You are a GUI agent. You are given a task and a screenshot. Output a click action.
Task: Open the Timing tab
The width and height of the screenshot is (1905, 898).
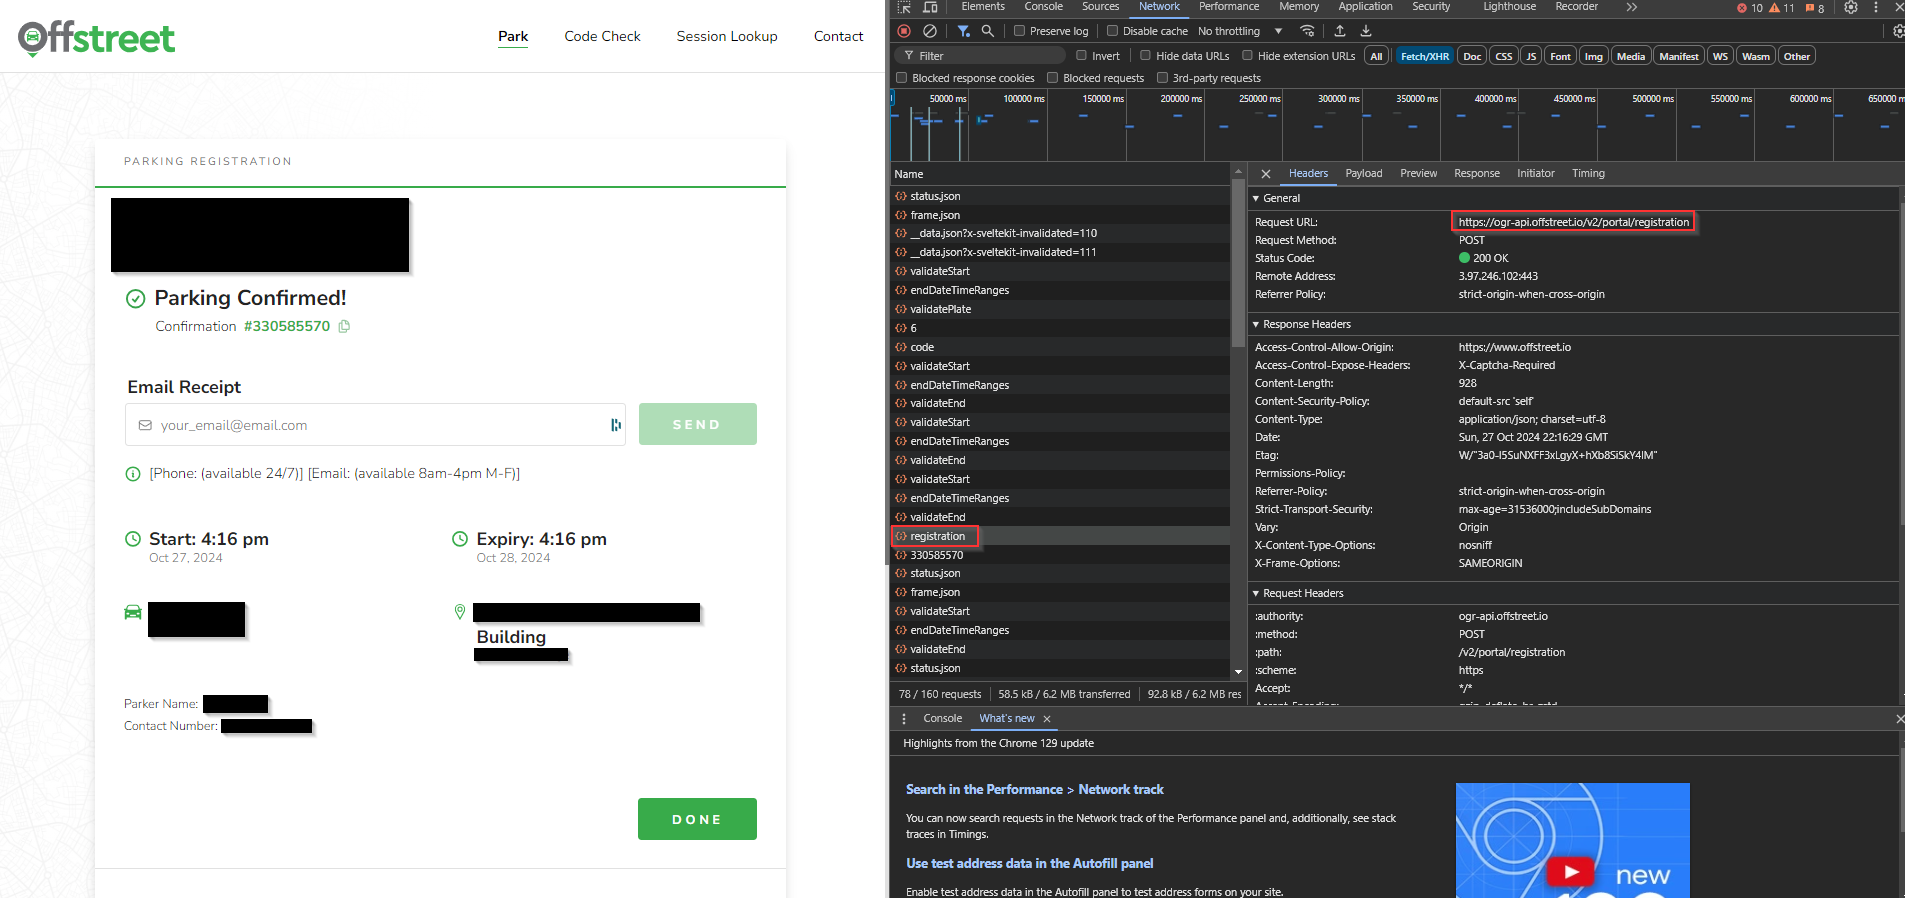pyautogui.click(x=1588, y=174)
